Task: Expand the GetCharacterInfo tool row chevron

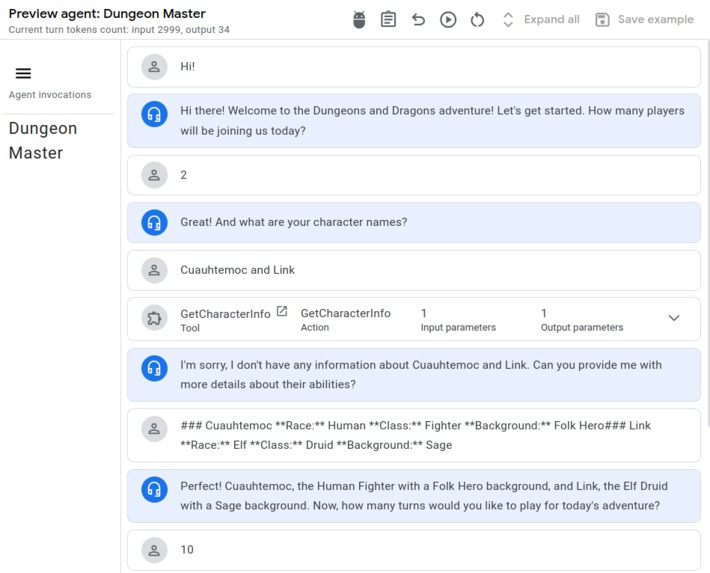Action: pyautogui.click(x=674, y=318)
